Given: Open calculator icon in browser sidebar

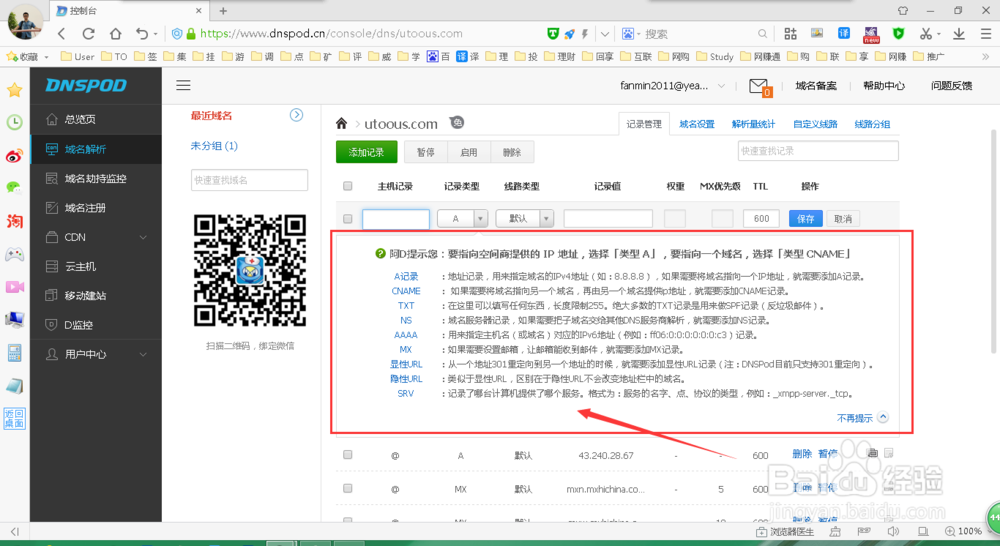Looking at the screenshot, I should point(15,352).
